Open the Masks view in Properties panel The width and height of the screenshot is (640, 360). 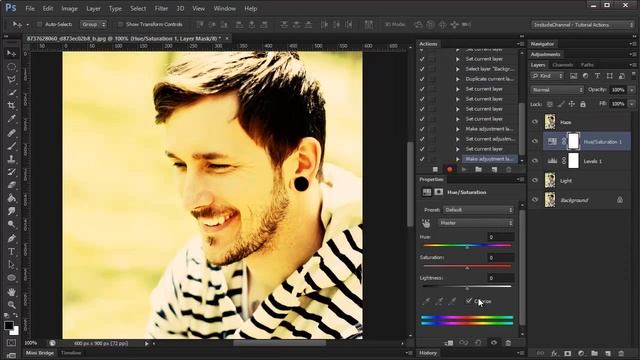439,192
